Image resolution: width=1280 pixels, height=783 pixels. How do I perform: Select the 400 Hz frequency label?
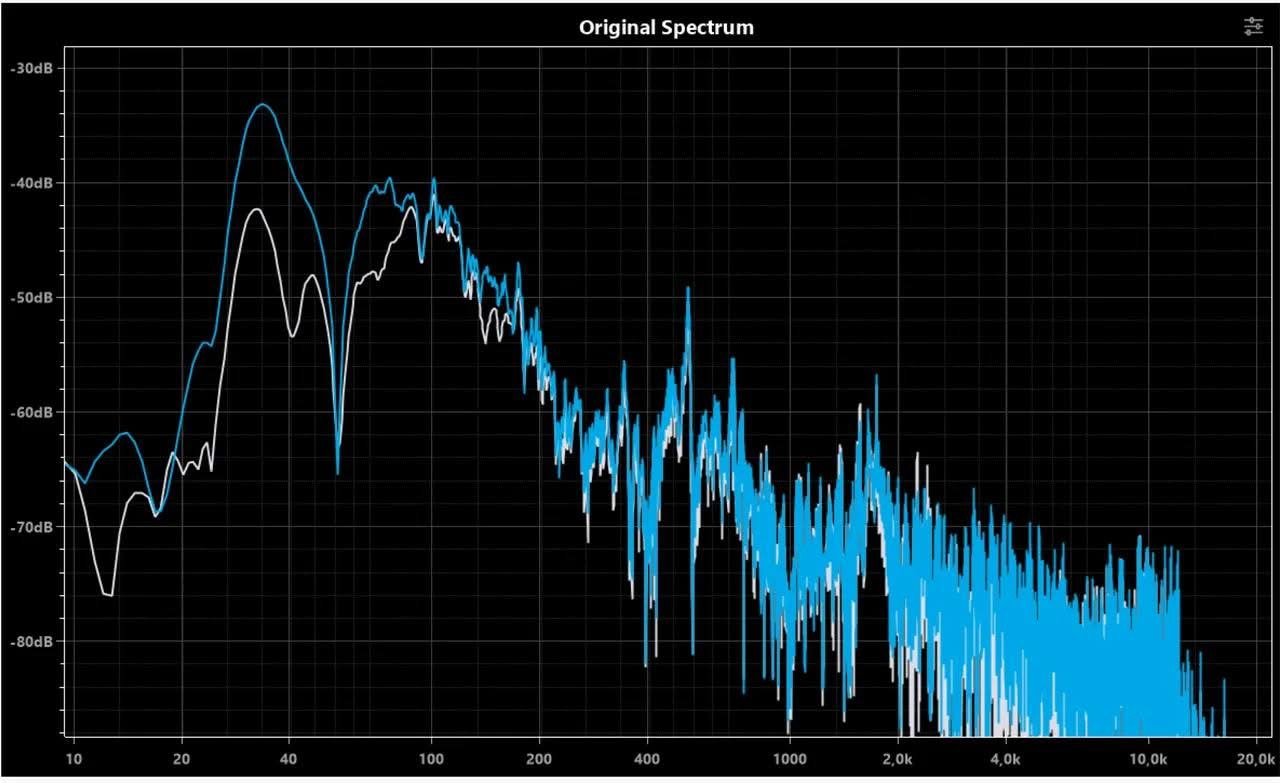647,757
